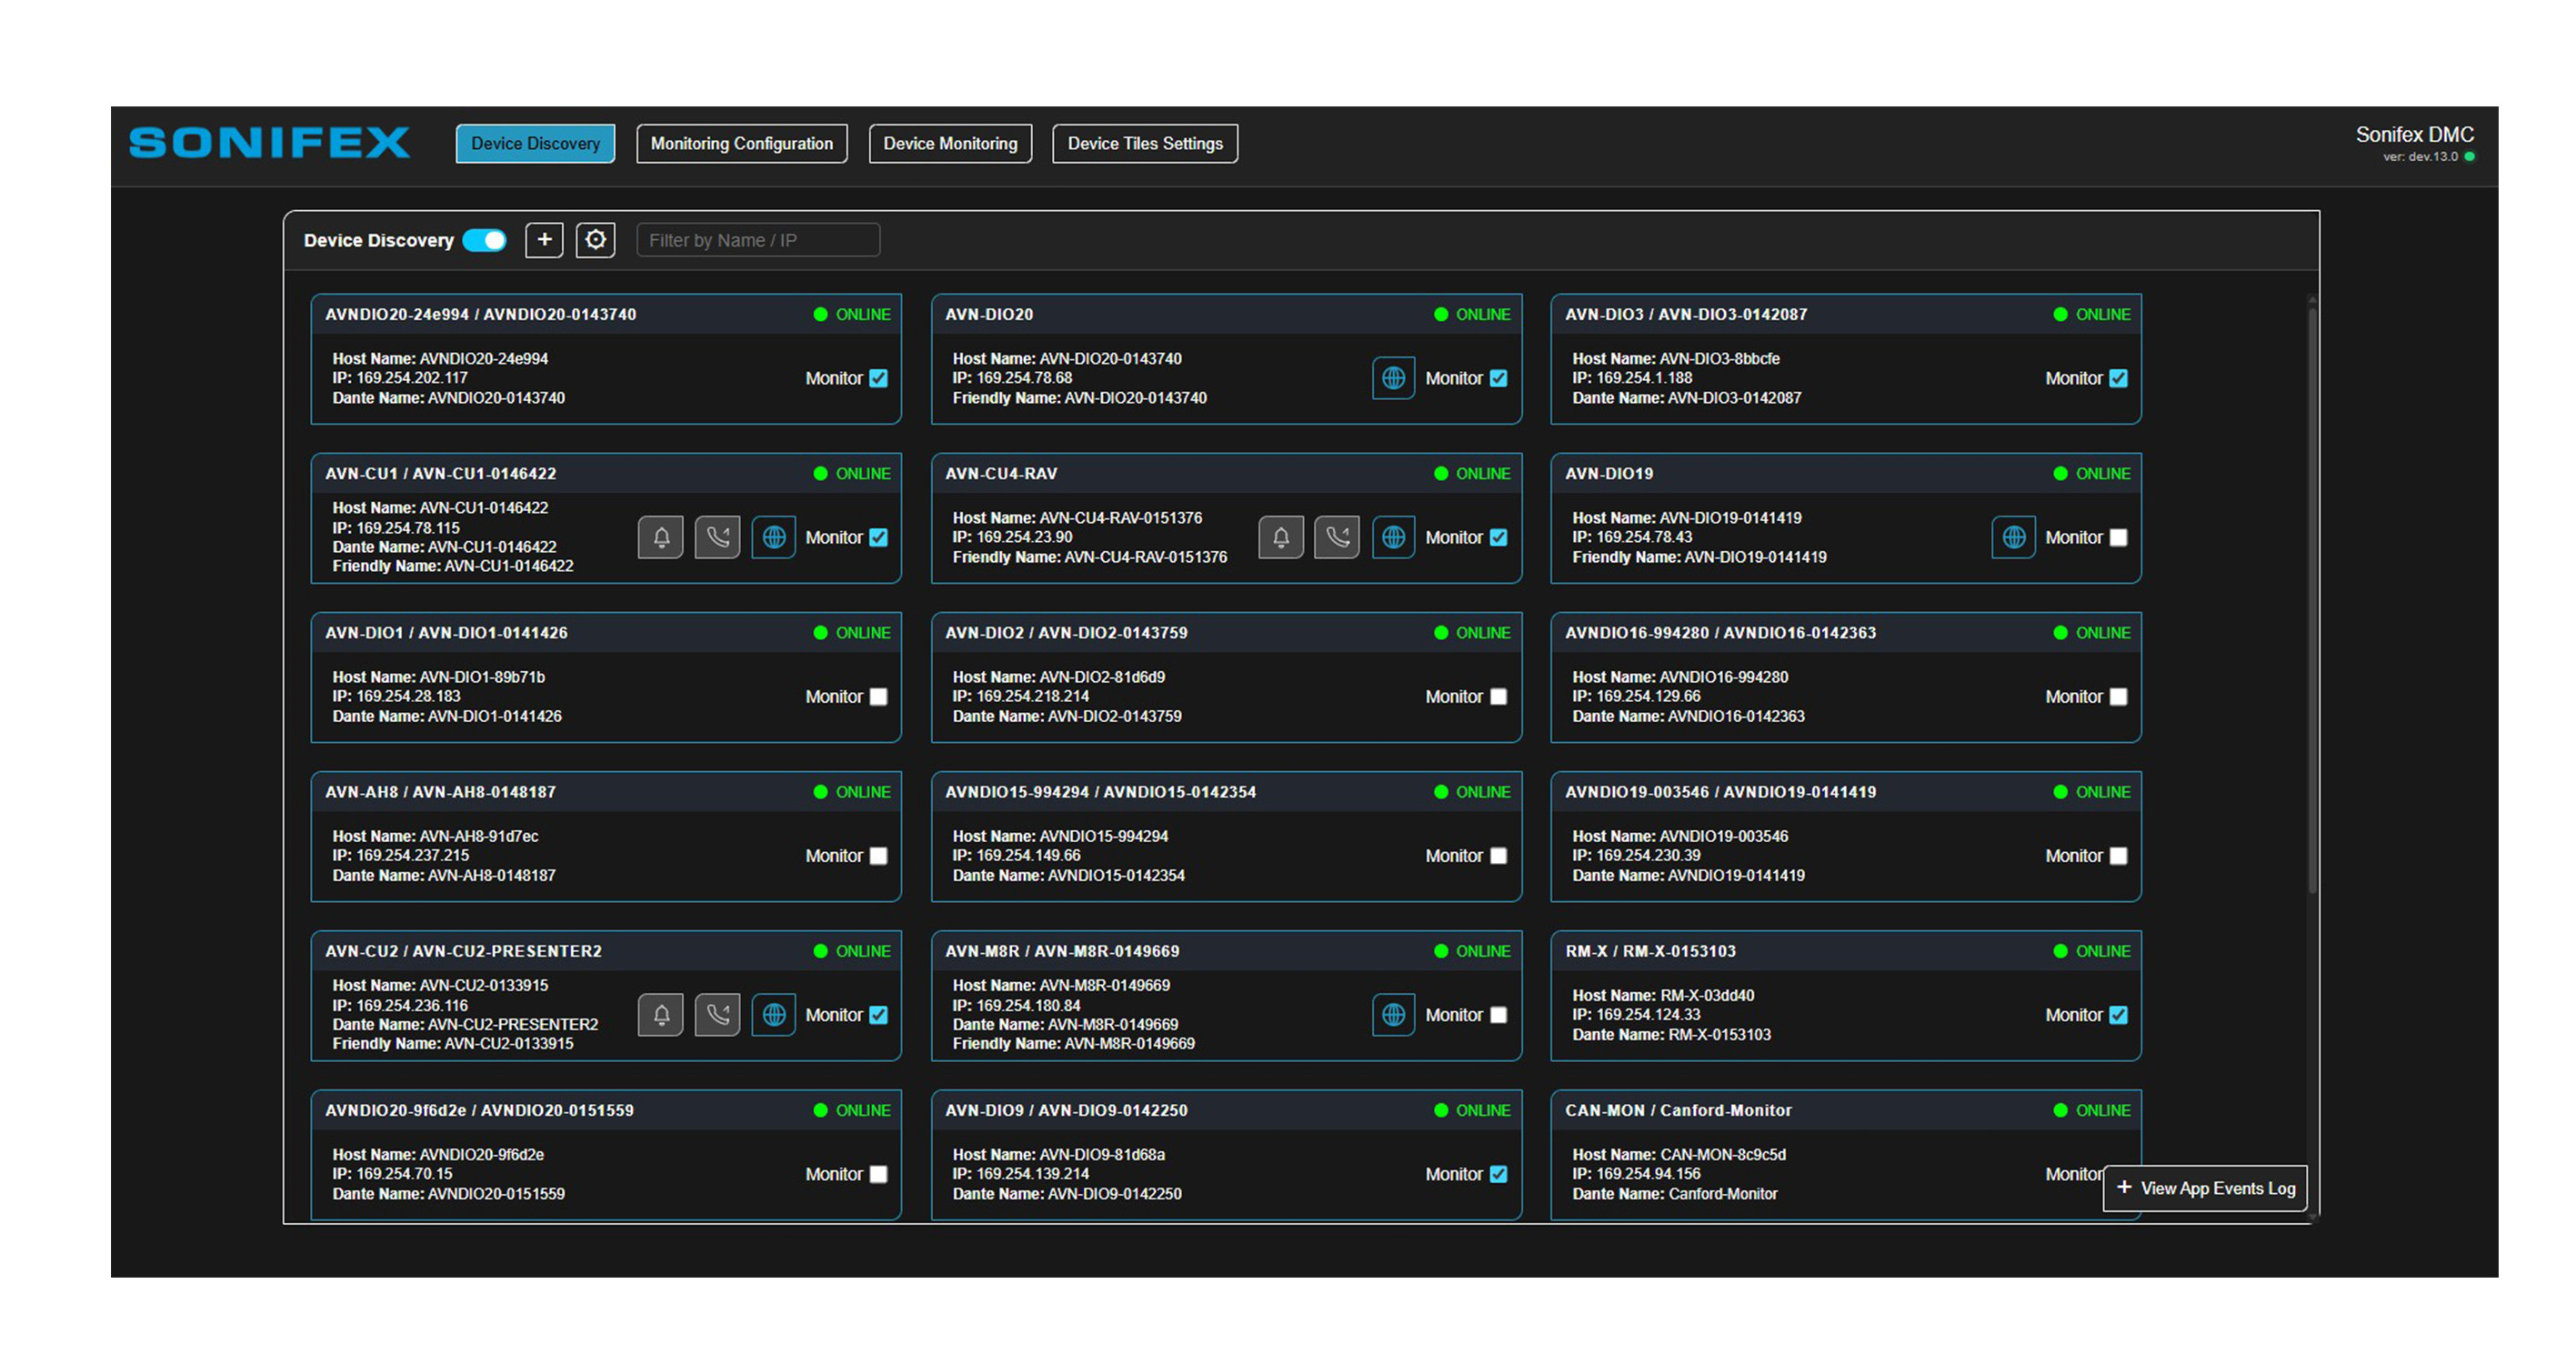Click IP address 169.254.70.15
Screen dimensions: 2576x1364
pyautogui.click(x=404, y=1174)
